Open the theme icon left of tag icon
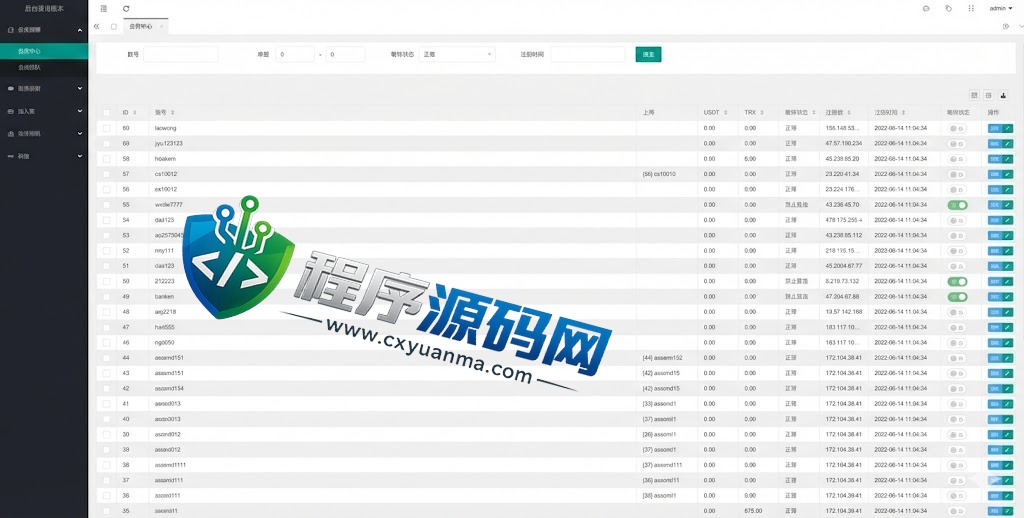 pyautogui.click(x=926, y=8)
